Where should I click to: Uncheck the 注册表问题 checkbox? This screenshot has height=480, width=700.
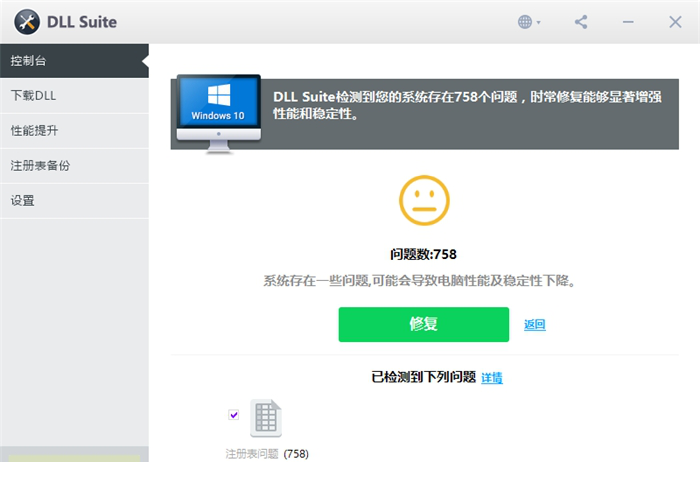point(233,415)
